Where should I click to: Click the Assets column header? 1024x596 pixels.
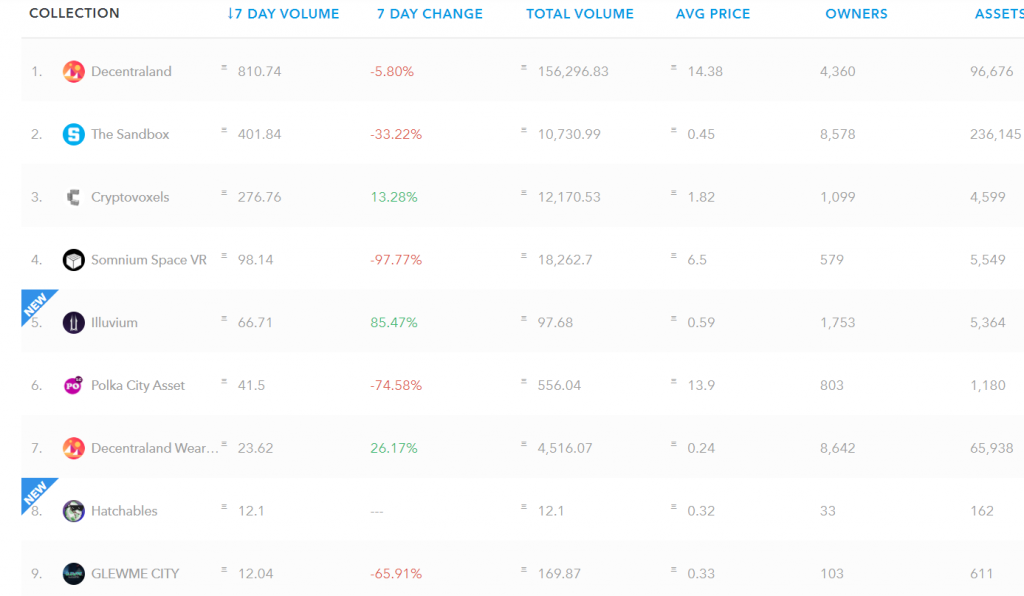coord(998,14)
